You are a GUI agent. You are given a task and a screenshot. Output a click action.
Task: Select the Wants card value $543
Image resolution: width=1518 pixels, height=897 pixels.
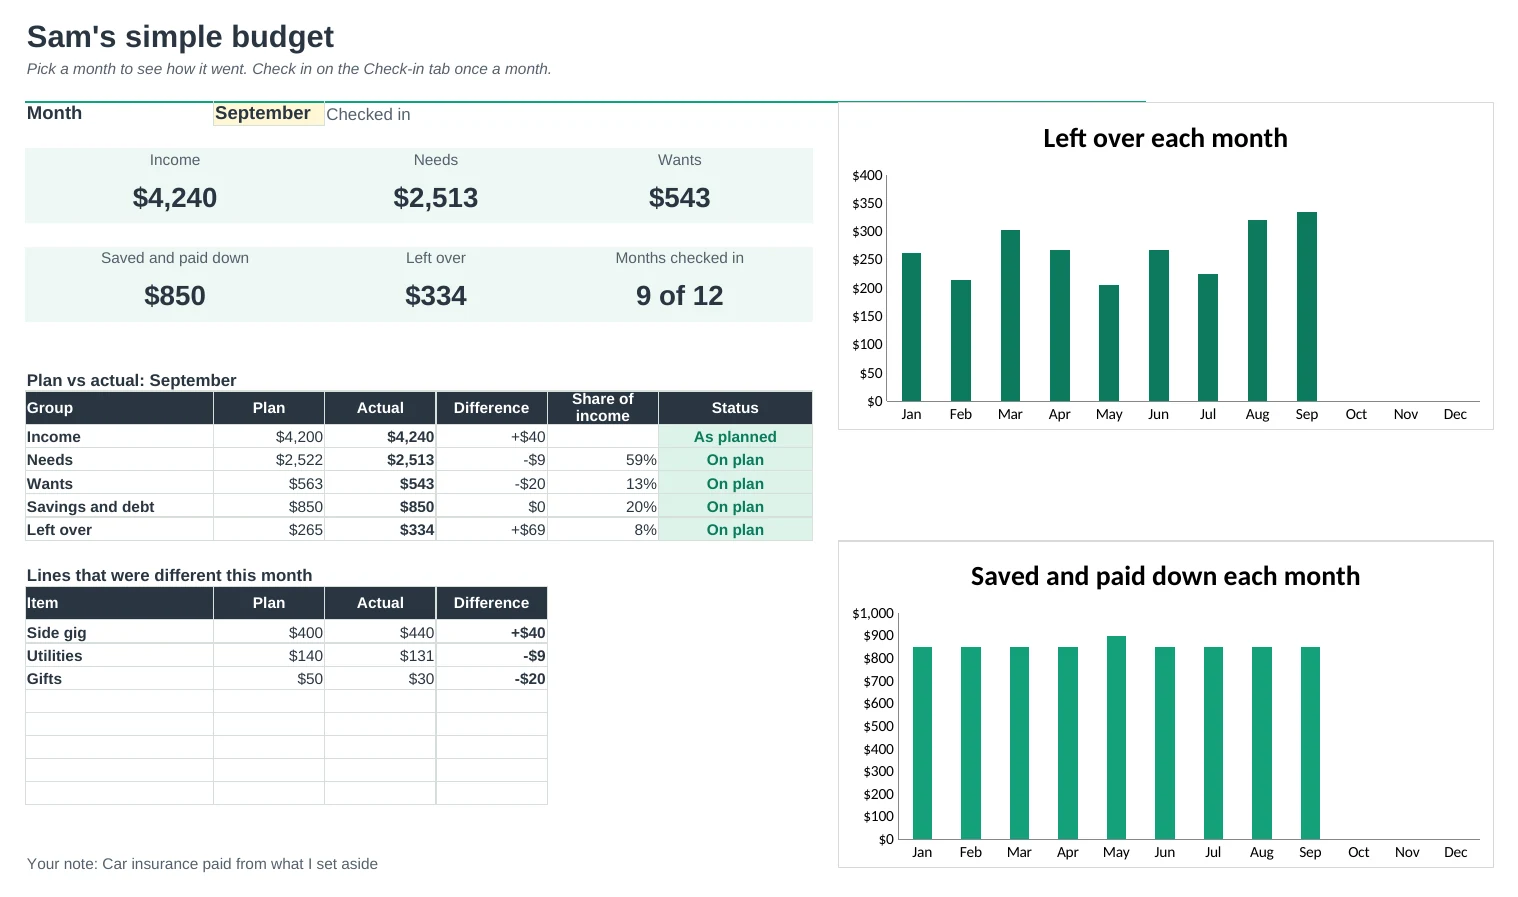[680, 198]
